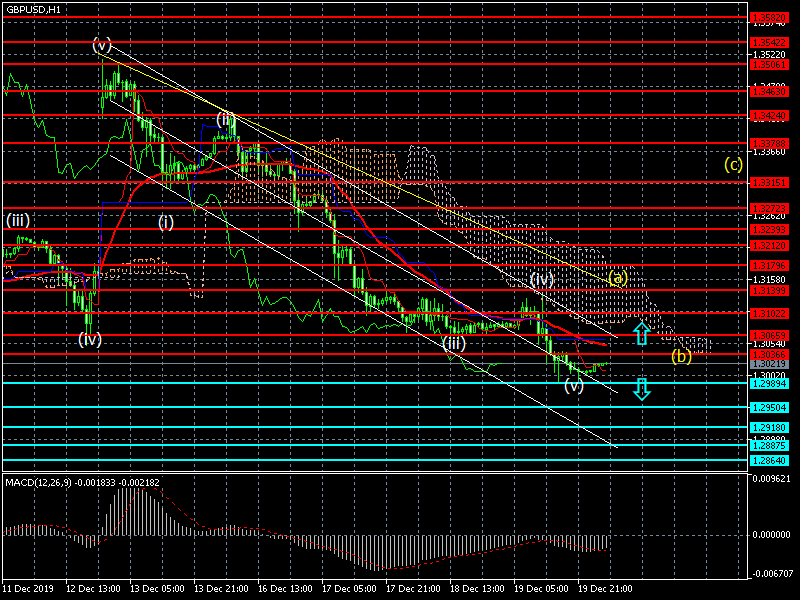Click the white (ii) wave label

226,120
